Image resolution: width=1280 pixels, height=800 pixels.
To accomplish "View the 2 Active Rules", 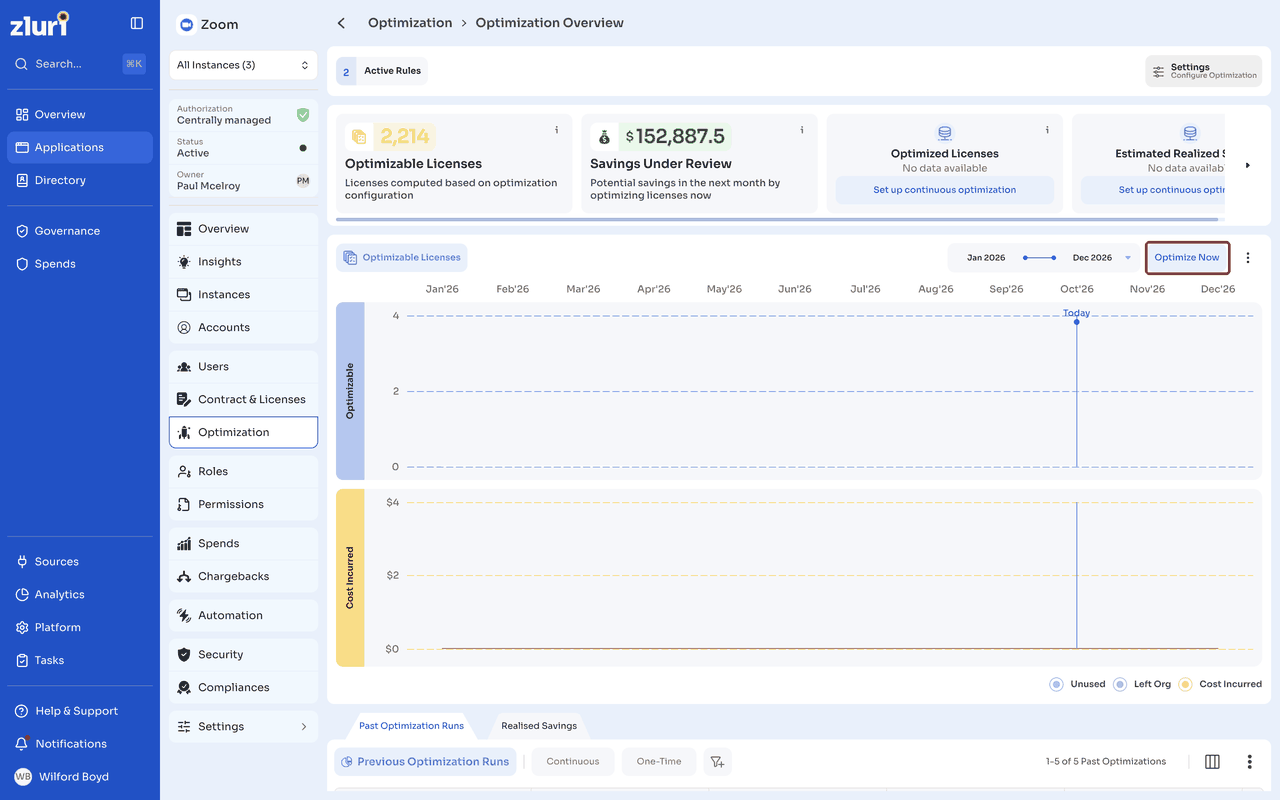I will coord(382,71).
